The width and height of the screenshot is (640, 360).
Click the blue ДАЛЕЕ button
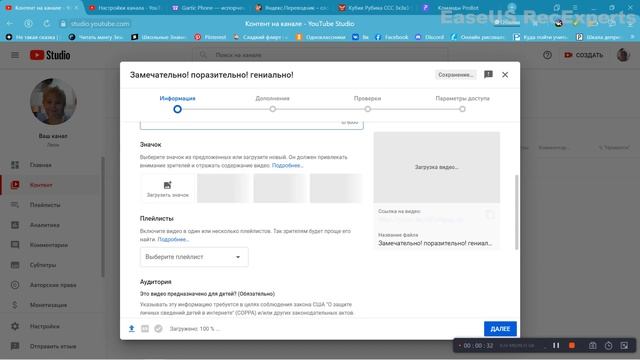[x=500, y=329]
